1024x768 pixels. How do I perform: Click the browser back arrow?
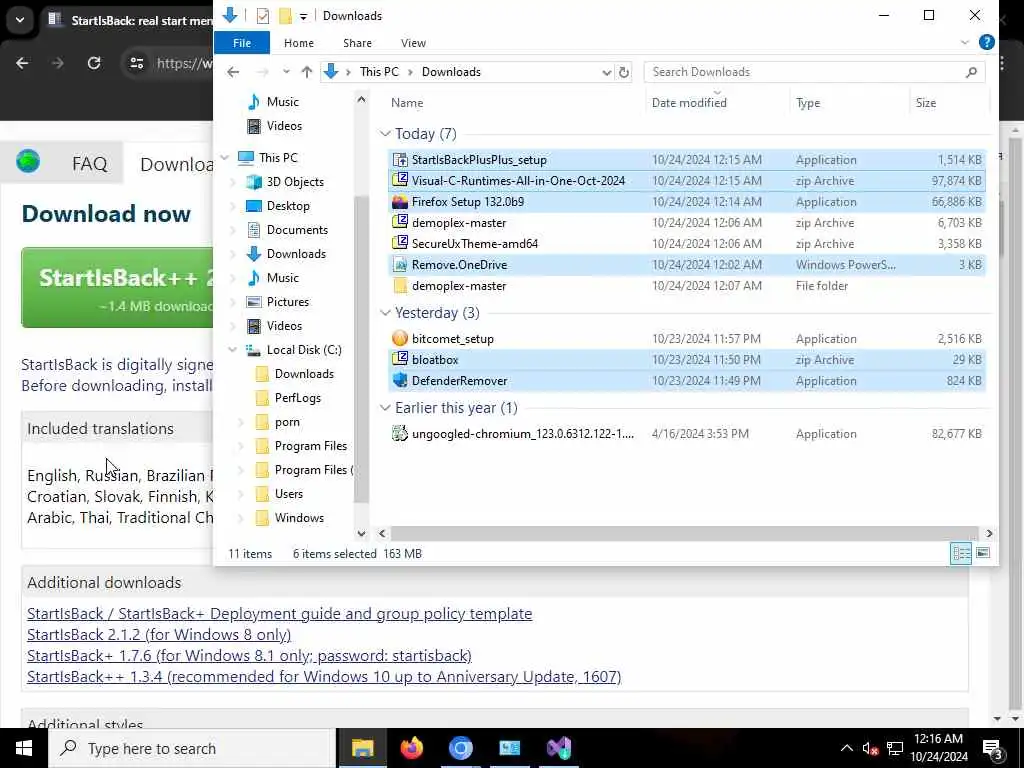(x=22, y=63)
